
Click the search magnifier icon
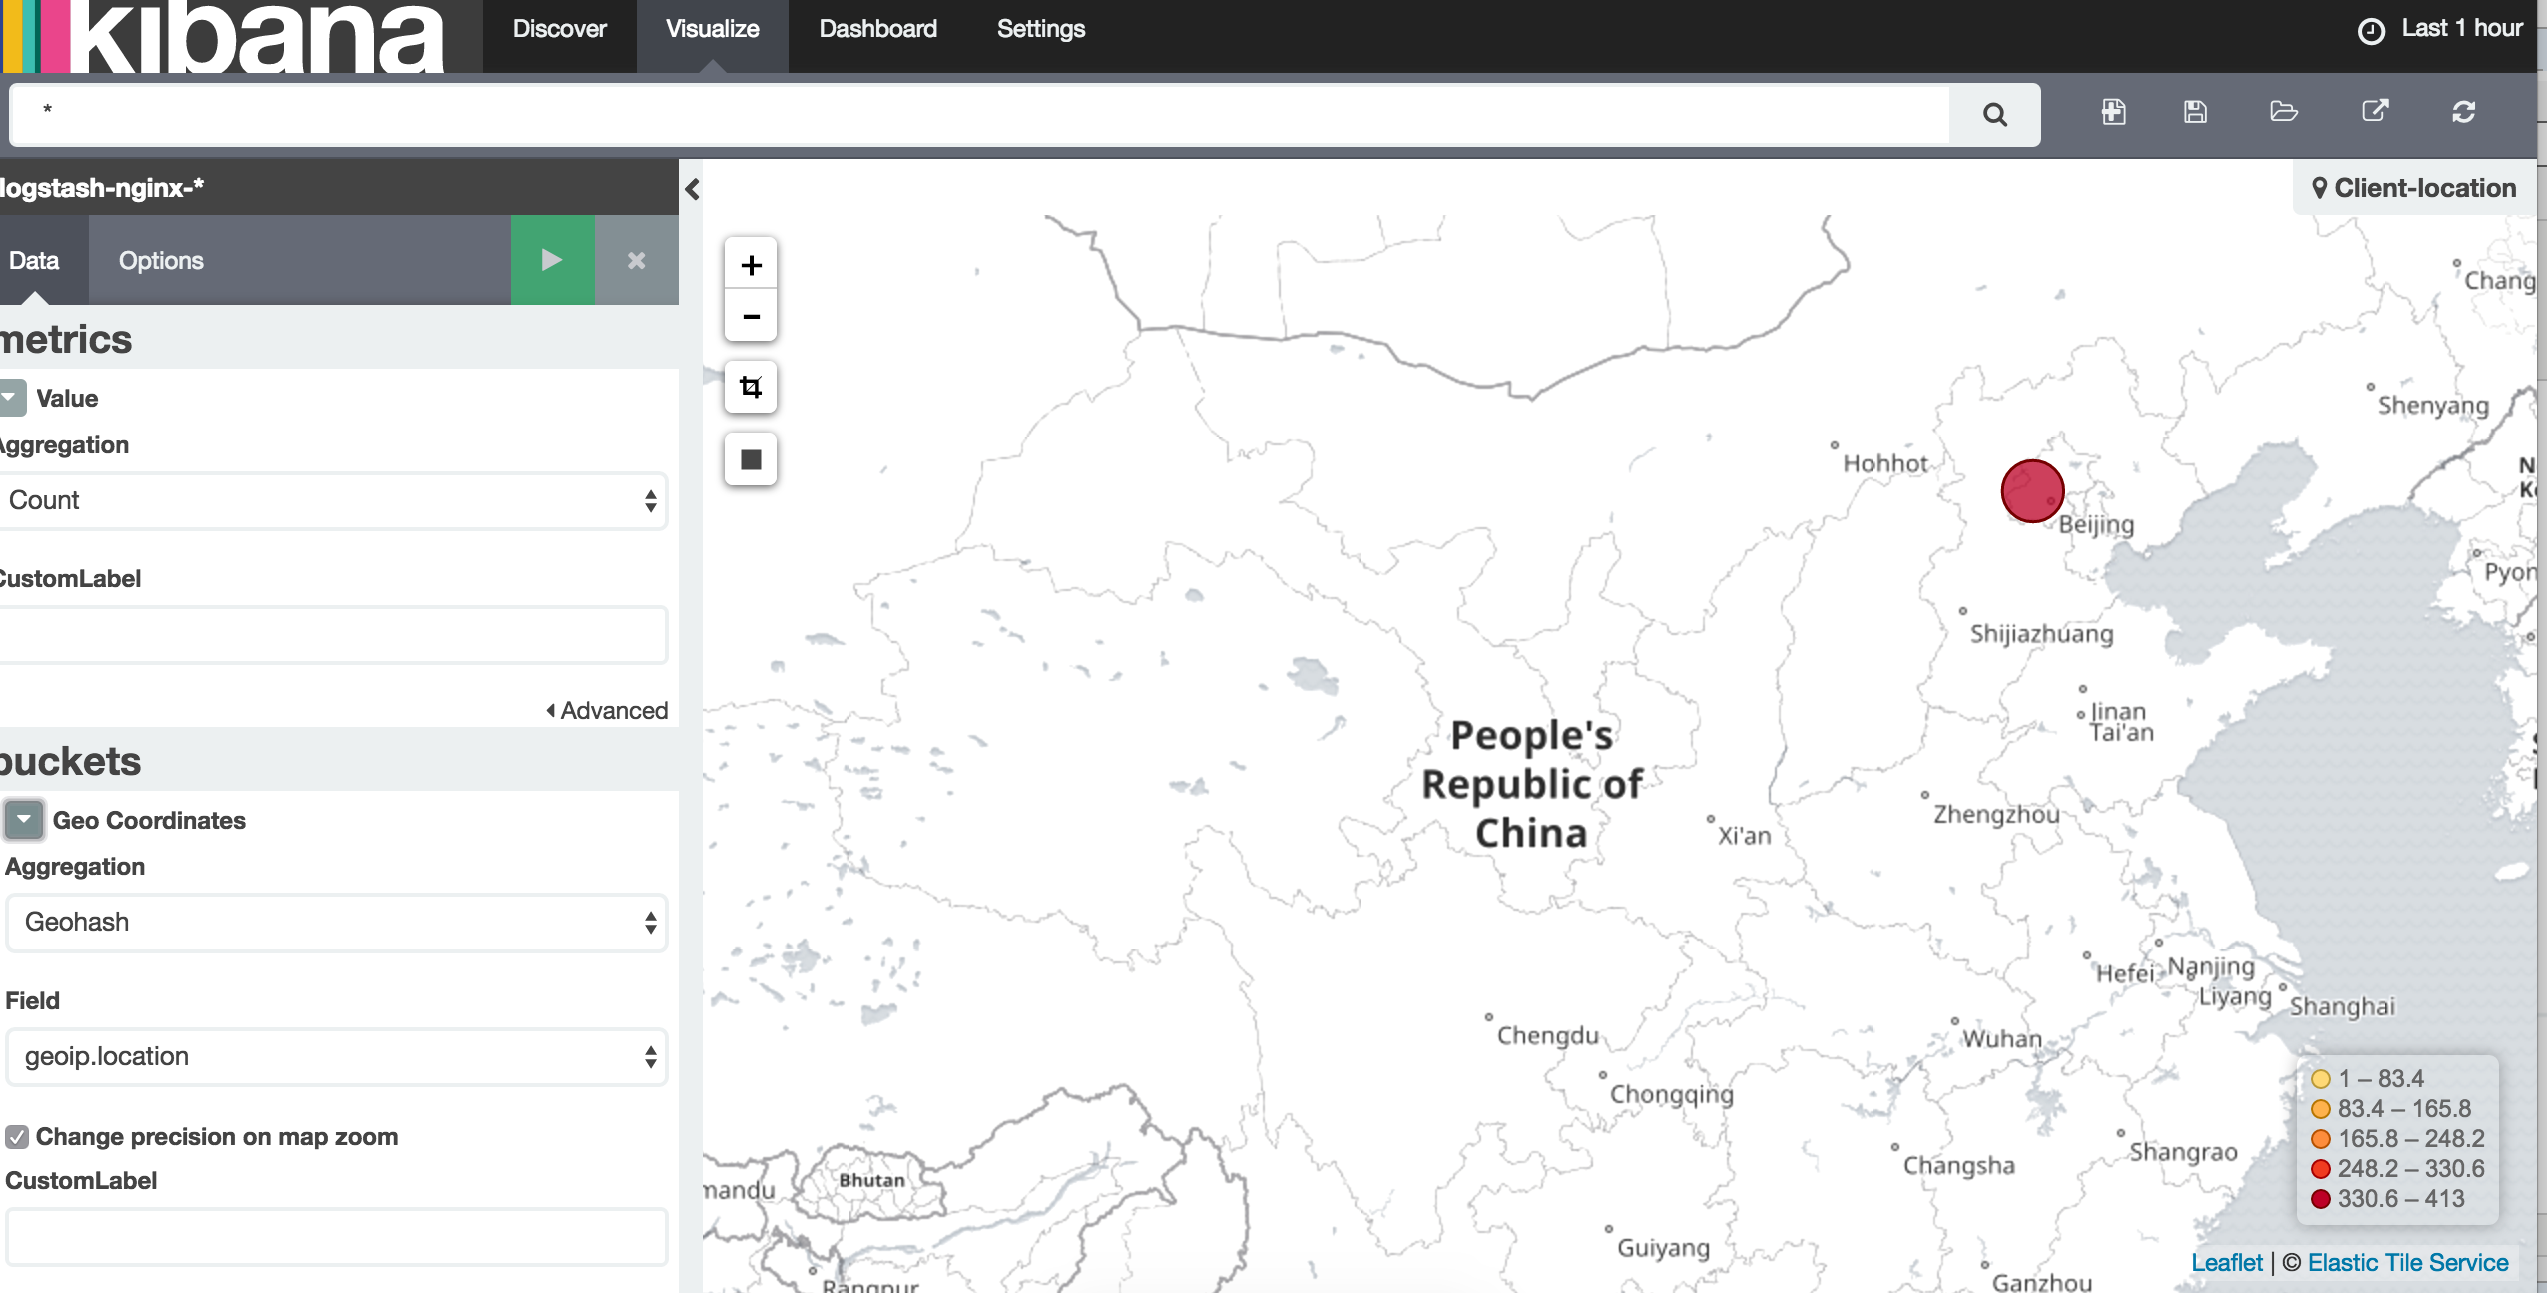click(x=1994, y=115)
